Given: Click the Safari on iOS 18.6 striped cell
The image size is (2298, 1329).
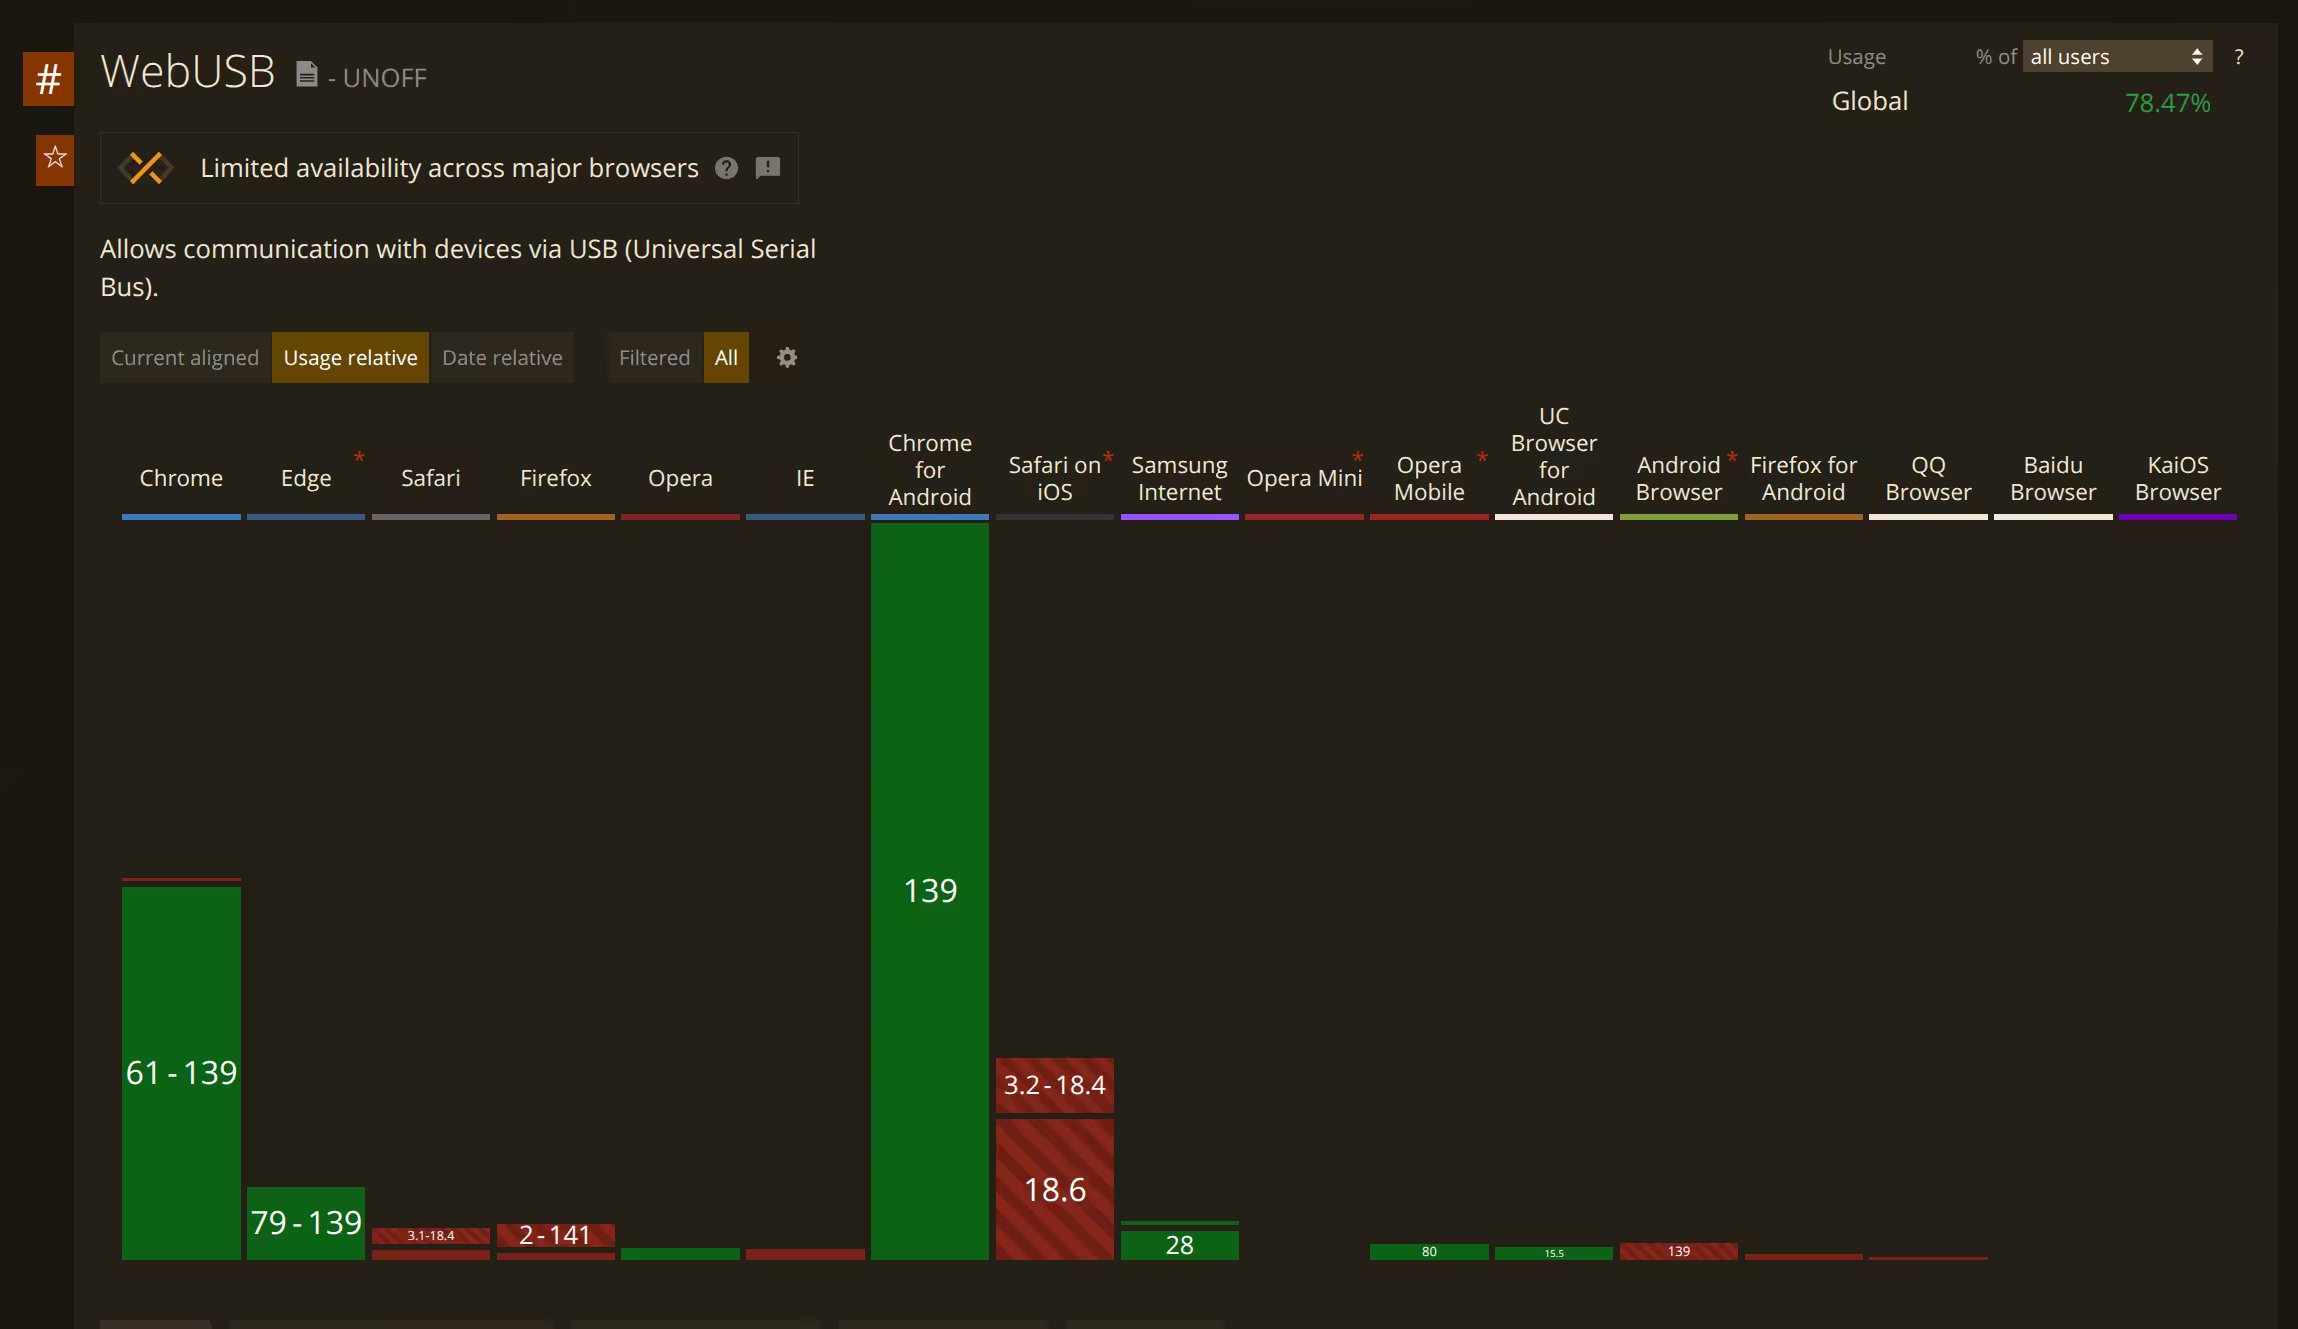Looking at the screenshot, I should (1054, 1189).
